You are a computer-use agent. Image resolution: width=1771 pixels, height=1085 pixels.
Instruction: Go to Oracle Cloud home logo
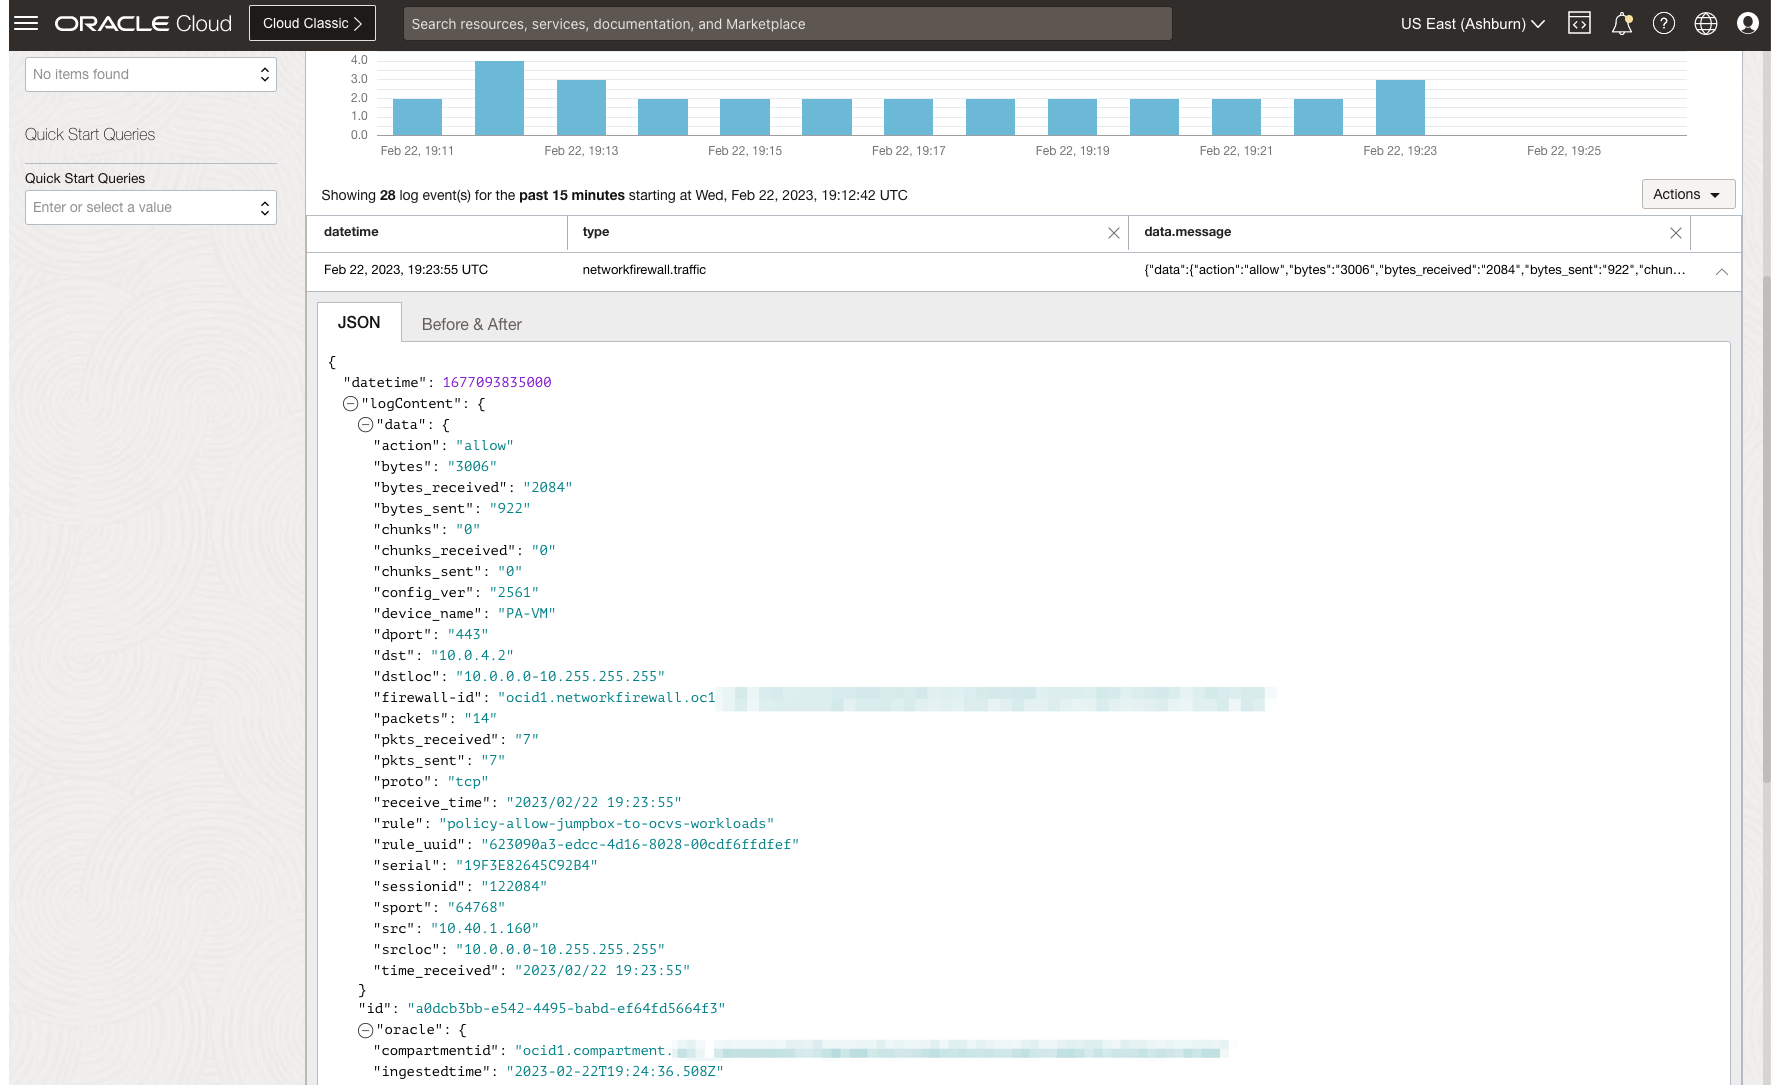coord(143,23)
